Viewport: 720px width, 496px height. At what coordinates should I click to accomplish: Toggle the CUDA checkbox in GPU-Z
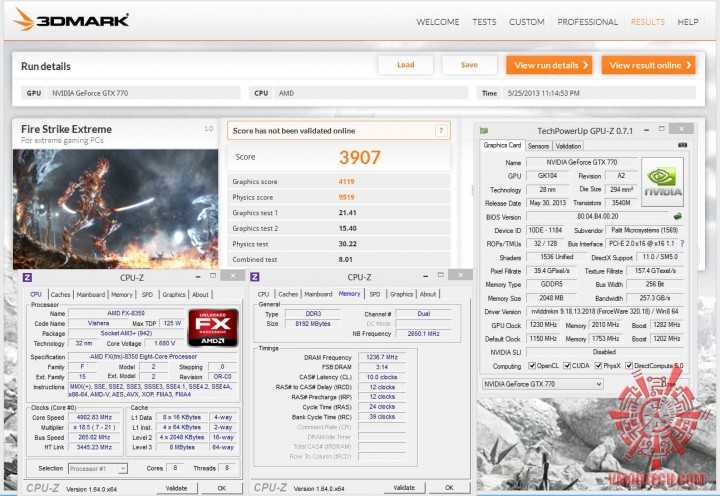(x=567, y=366)
